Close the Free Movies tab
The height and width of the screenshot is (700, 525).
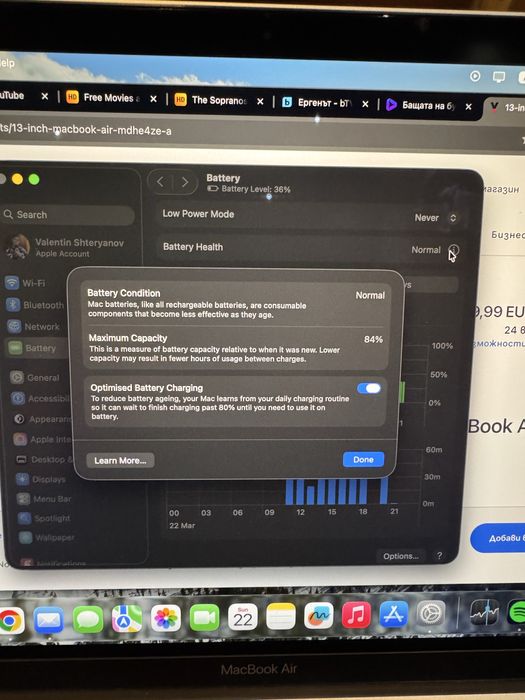tap(153, 99)
